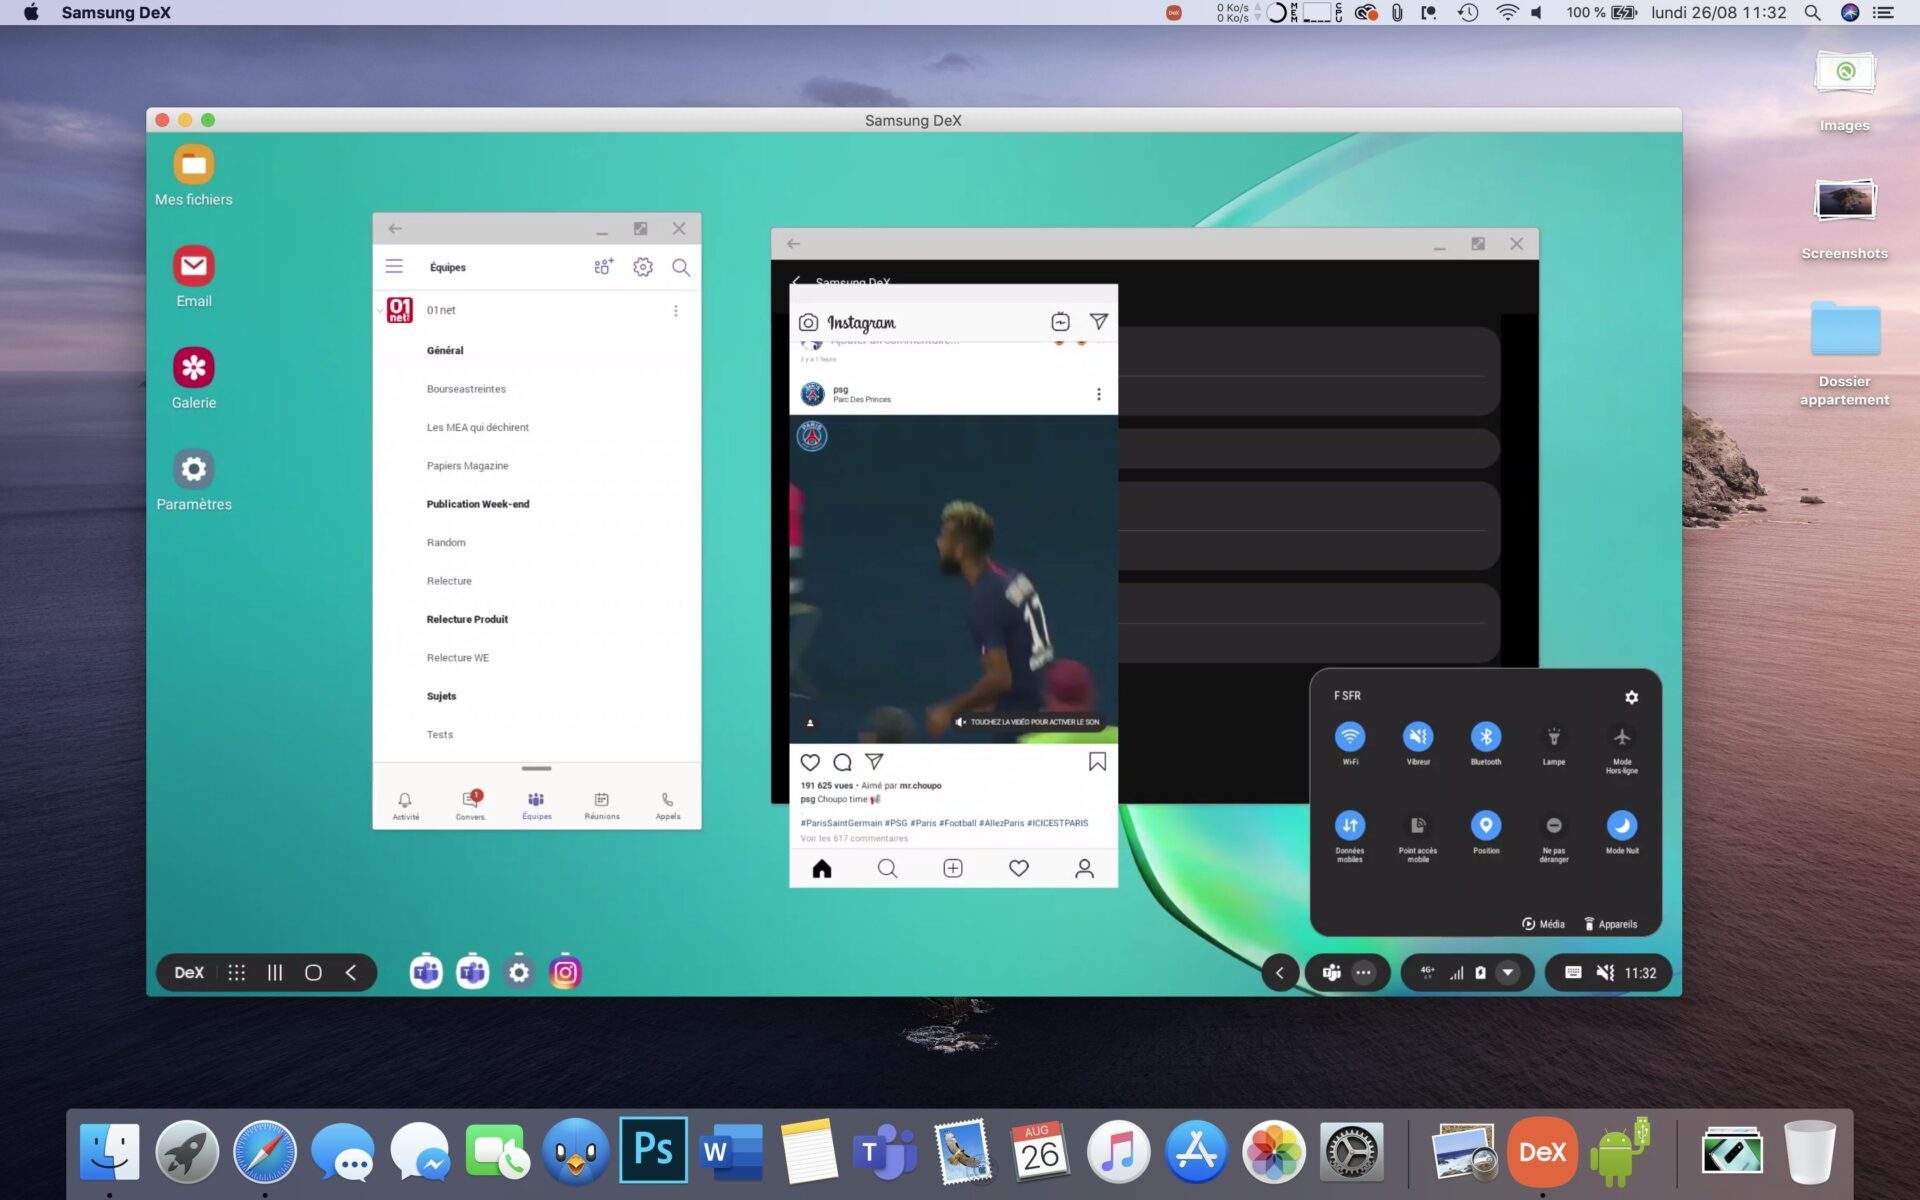
Task: Toggle Vibreur sound mode
Action: pyautogui.click(x=1418, y=738)
